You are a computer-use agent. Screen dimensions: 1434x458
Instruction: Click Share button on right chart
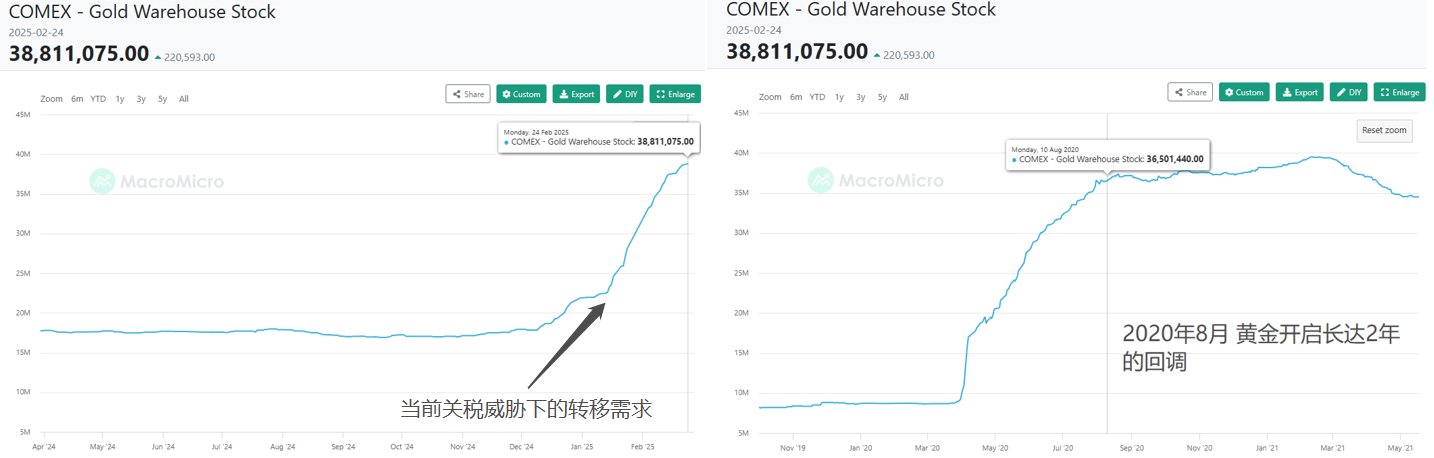[1190, 92]
